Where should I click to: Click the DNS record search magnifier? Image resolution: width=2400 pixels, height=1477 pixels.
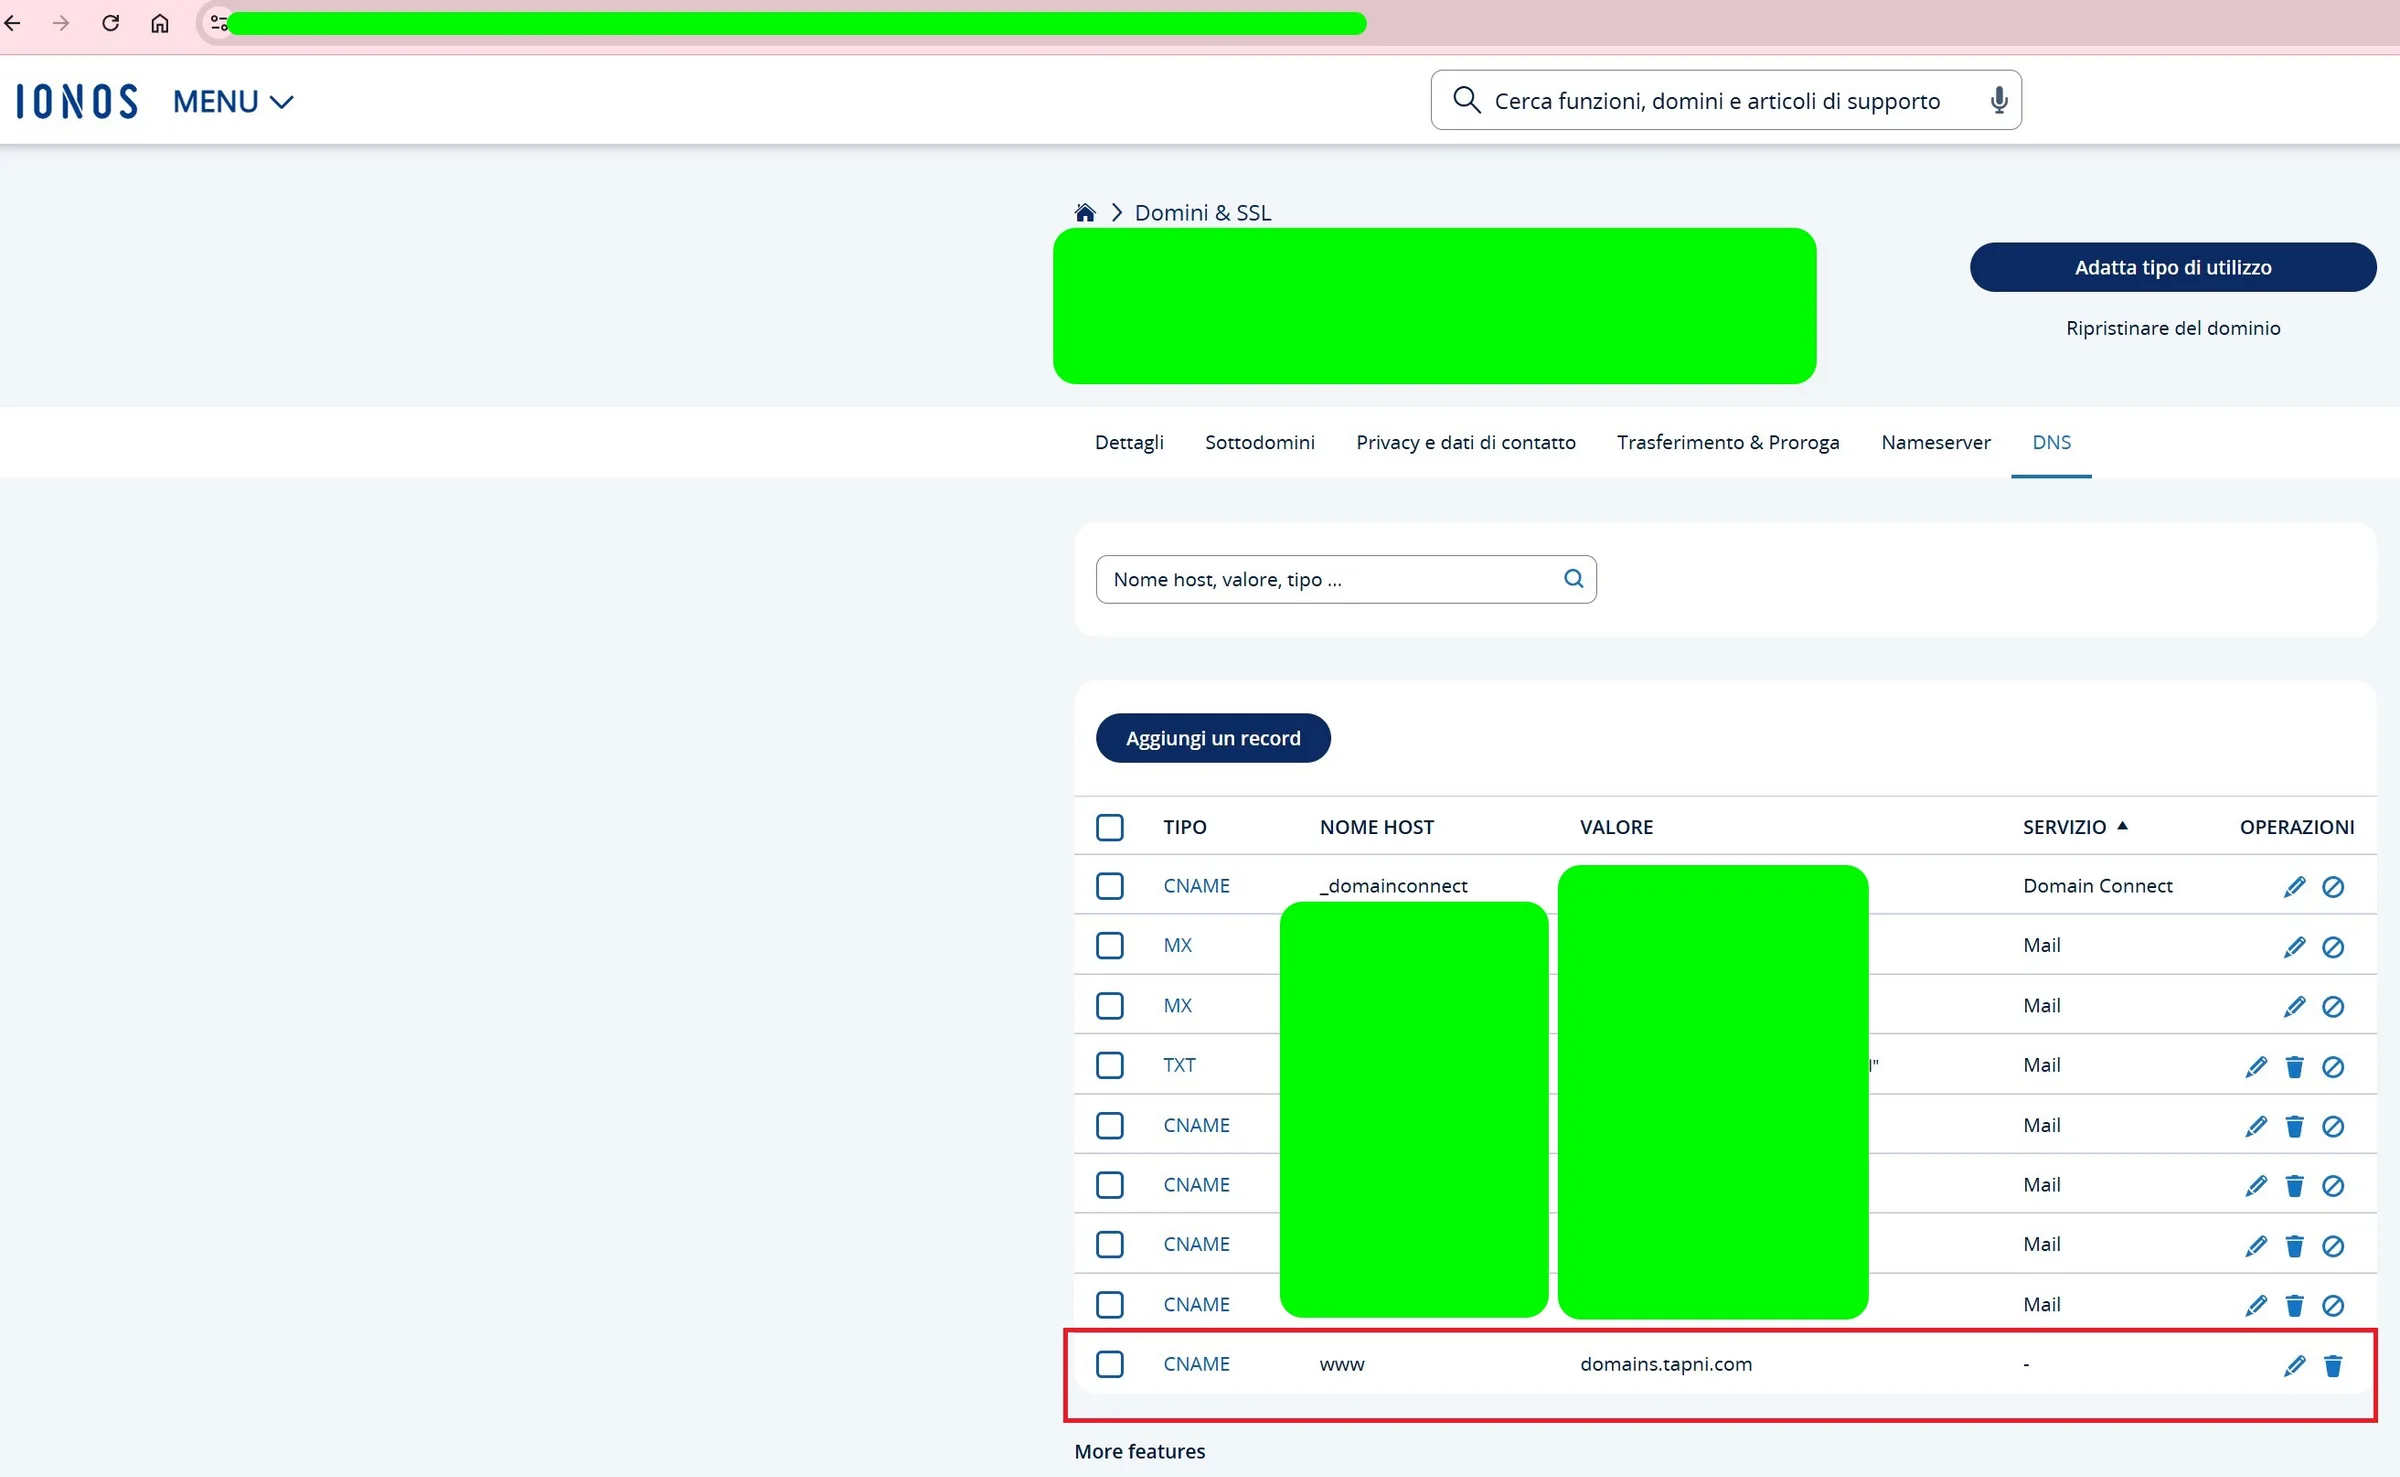(x=1573, y=579)
